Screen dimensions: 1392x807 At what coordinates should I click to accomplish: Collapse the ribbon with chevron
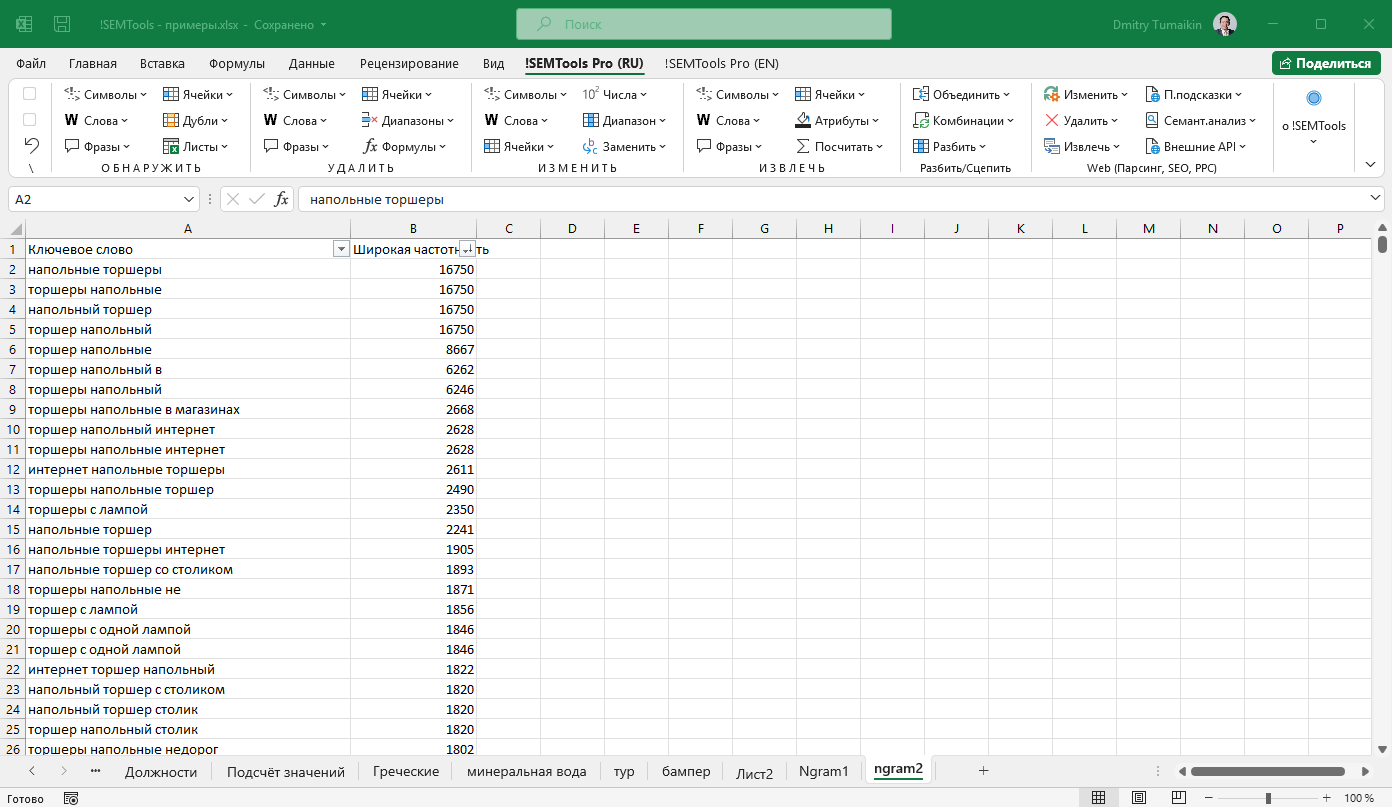(x=1370, y=163)
